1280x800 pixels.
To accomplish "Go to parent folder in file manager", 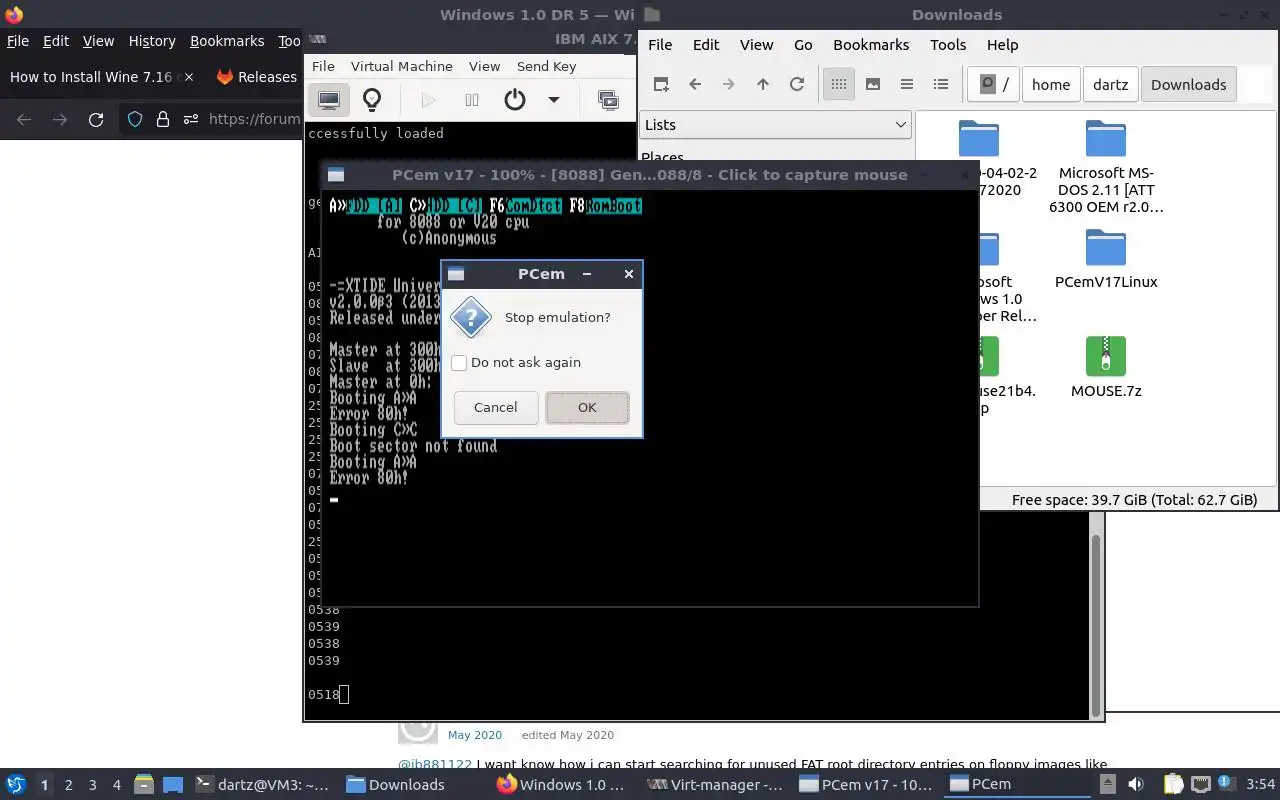I will 763,85.
